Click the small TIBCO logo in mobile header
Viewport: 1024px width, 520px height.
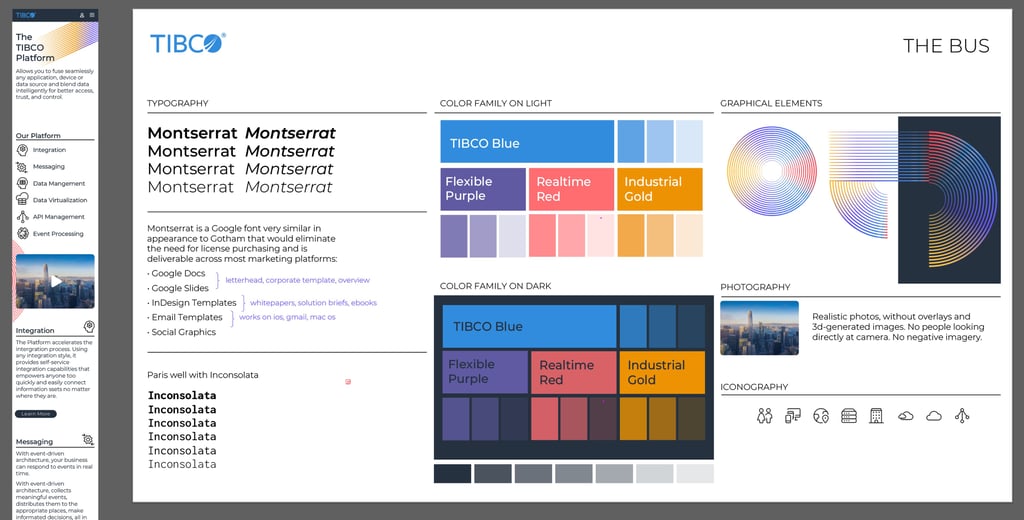click(x=25, y=14)
